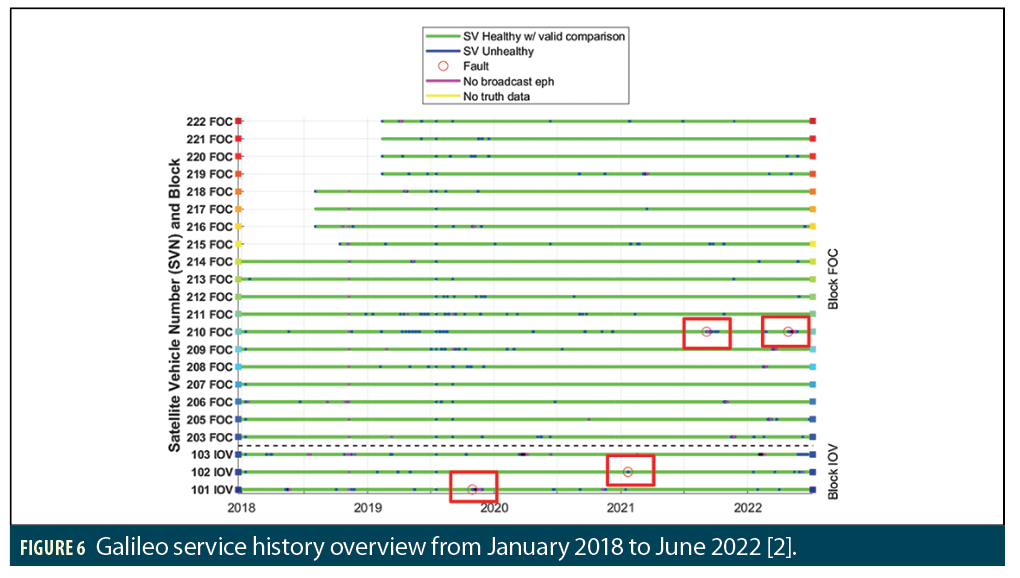Screen dimensions: 1020x578
Task: Select the 203 FOC satellite label
Action: coord(208,437)
